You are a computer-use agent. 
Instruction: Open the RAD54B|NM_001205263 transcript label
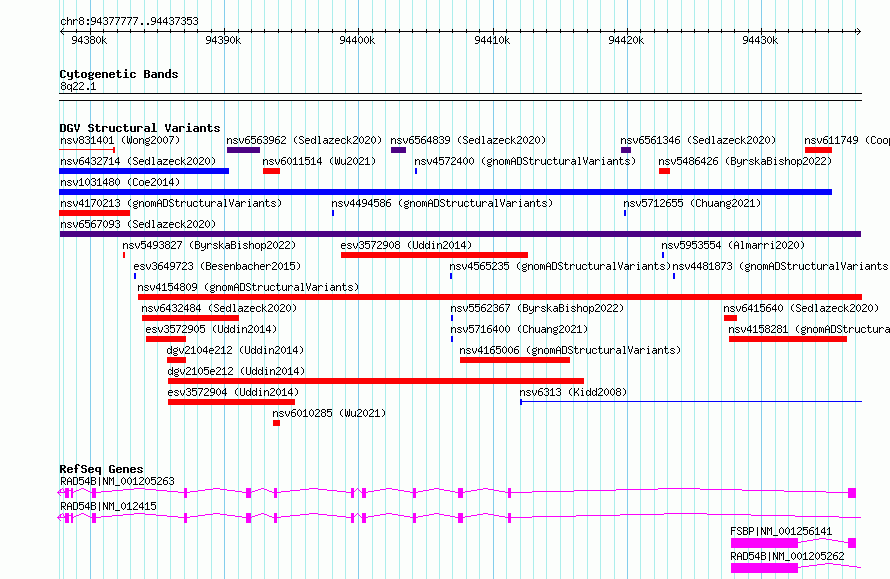point(117,481)
